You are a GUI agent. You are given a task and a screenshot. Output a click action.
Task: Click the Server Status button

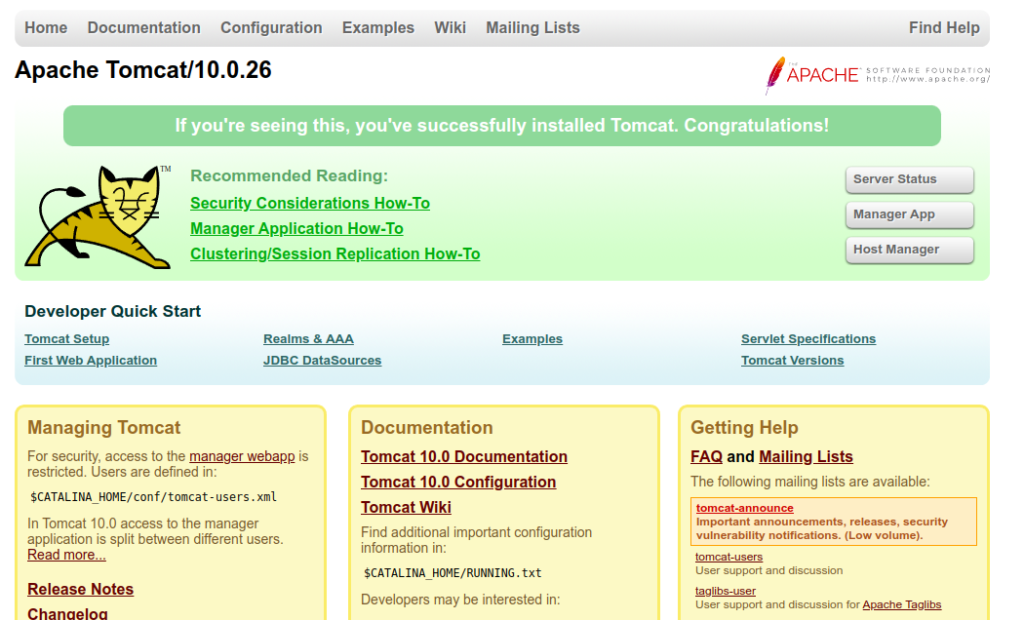[909, 180]
